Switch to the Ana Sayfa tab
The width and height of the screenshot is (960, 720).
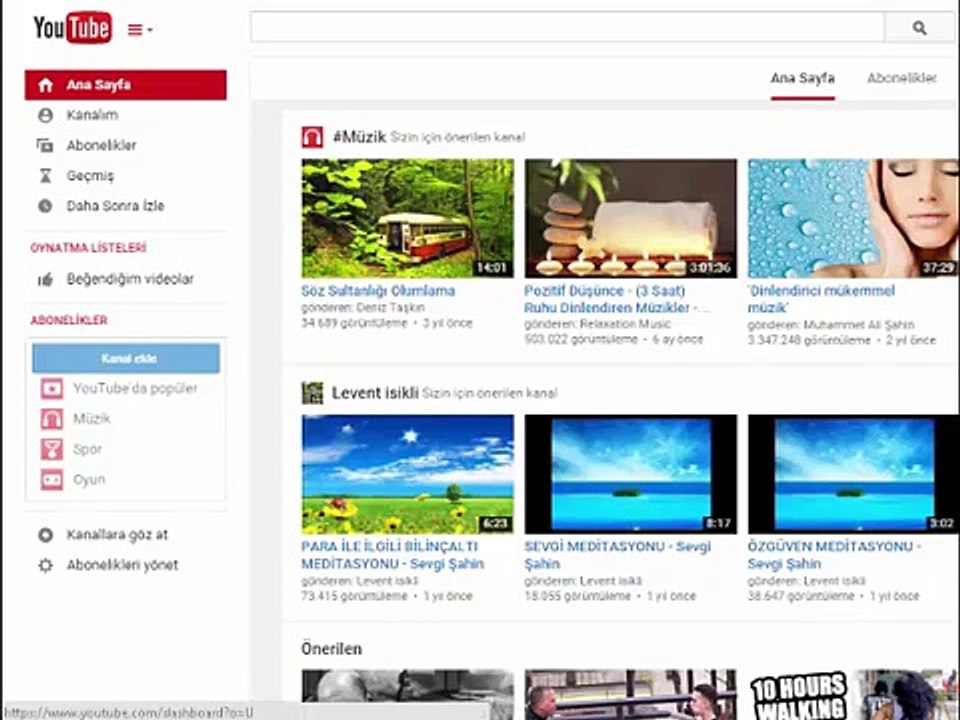pos(802,78)
